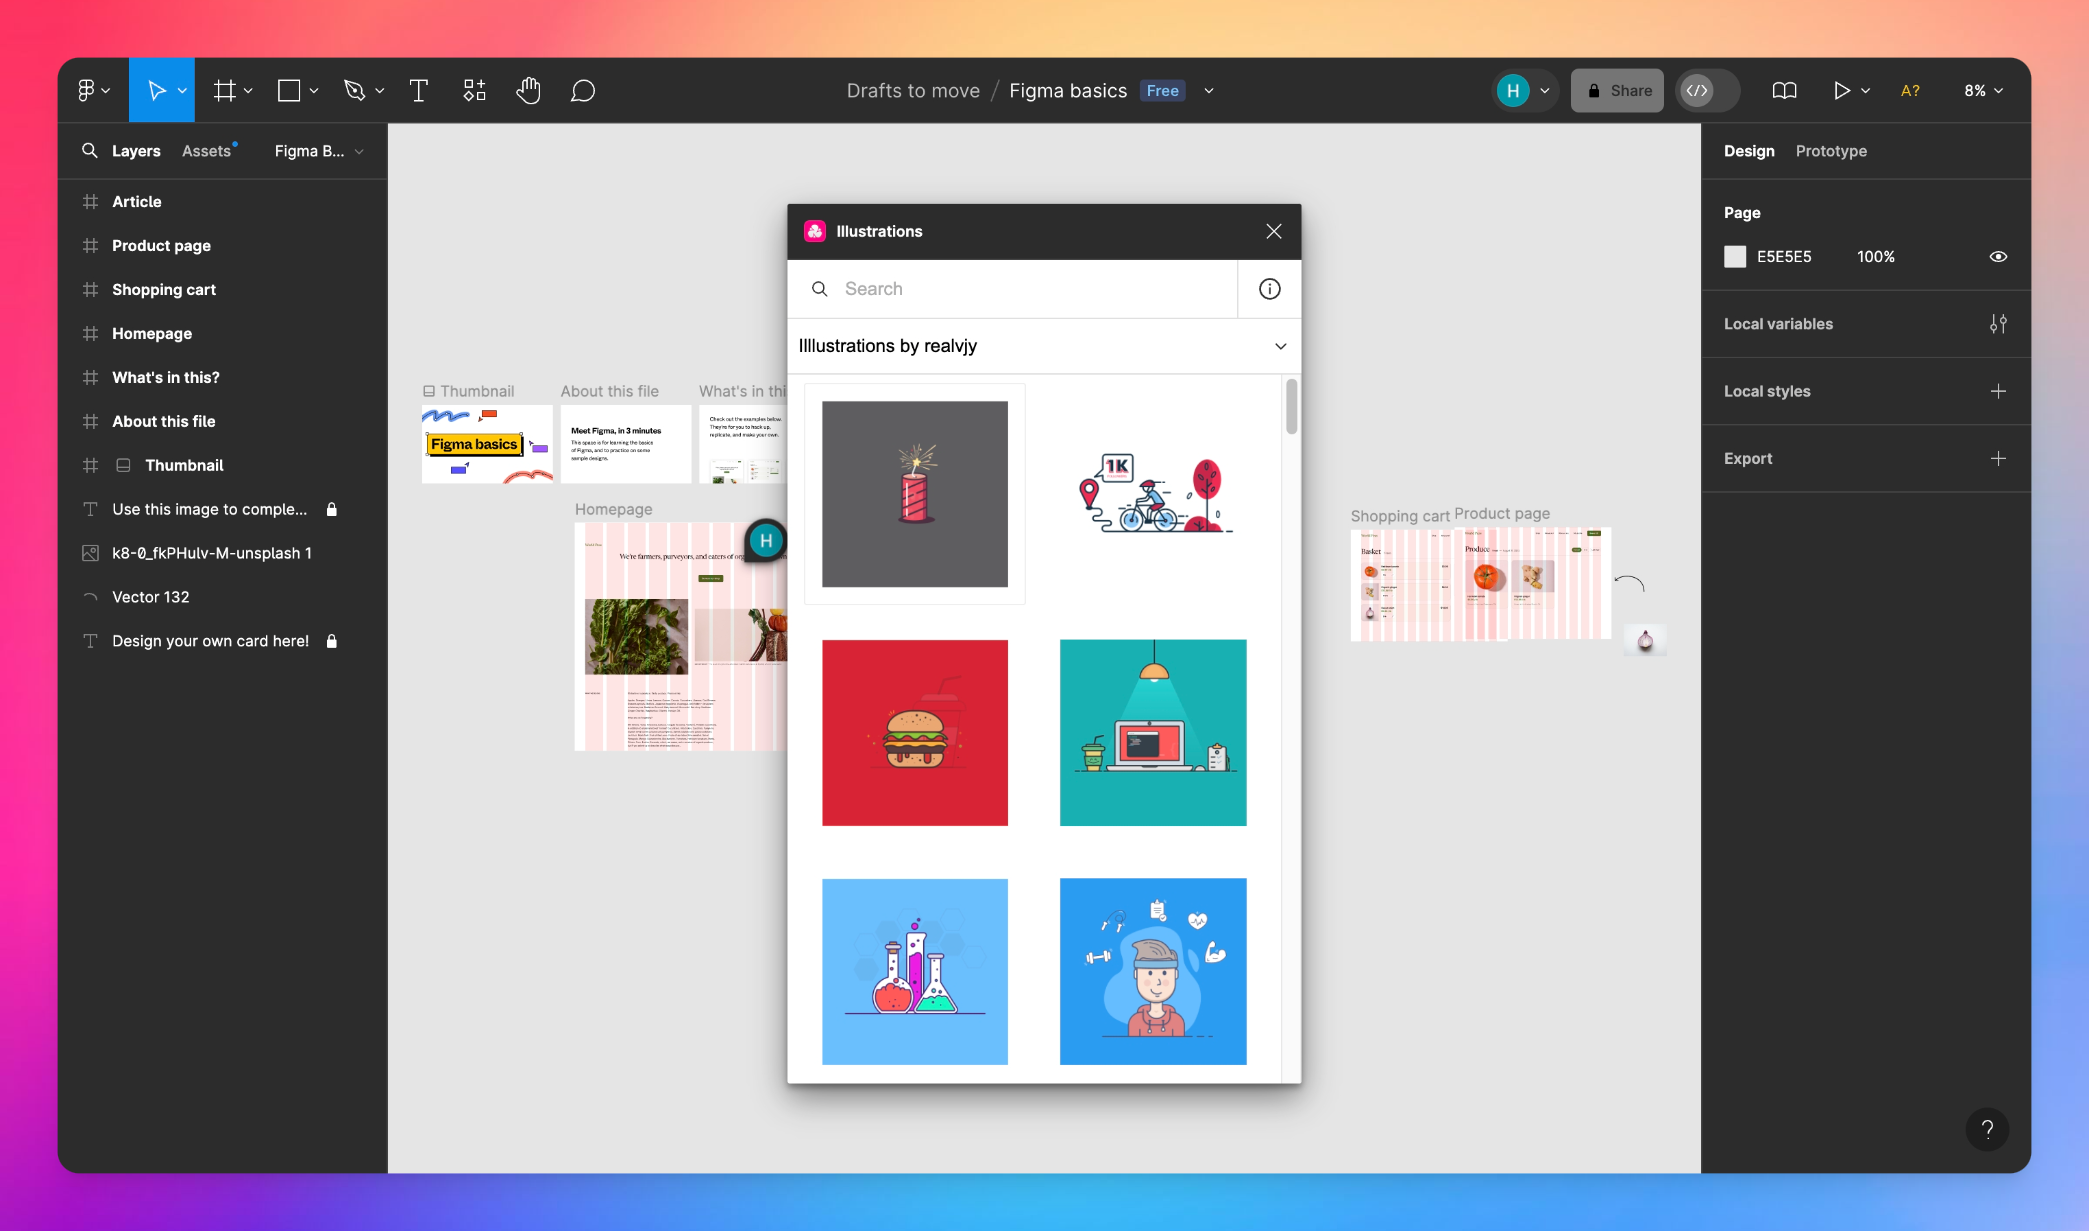
Task: Close the Illustrations plugin window
Action: pyautogui.click(x=1273, y=231)
